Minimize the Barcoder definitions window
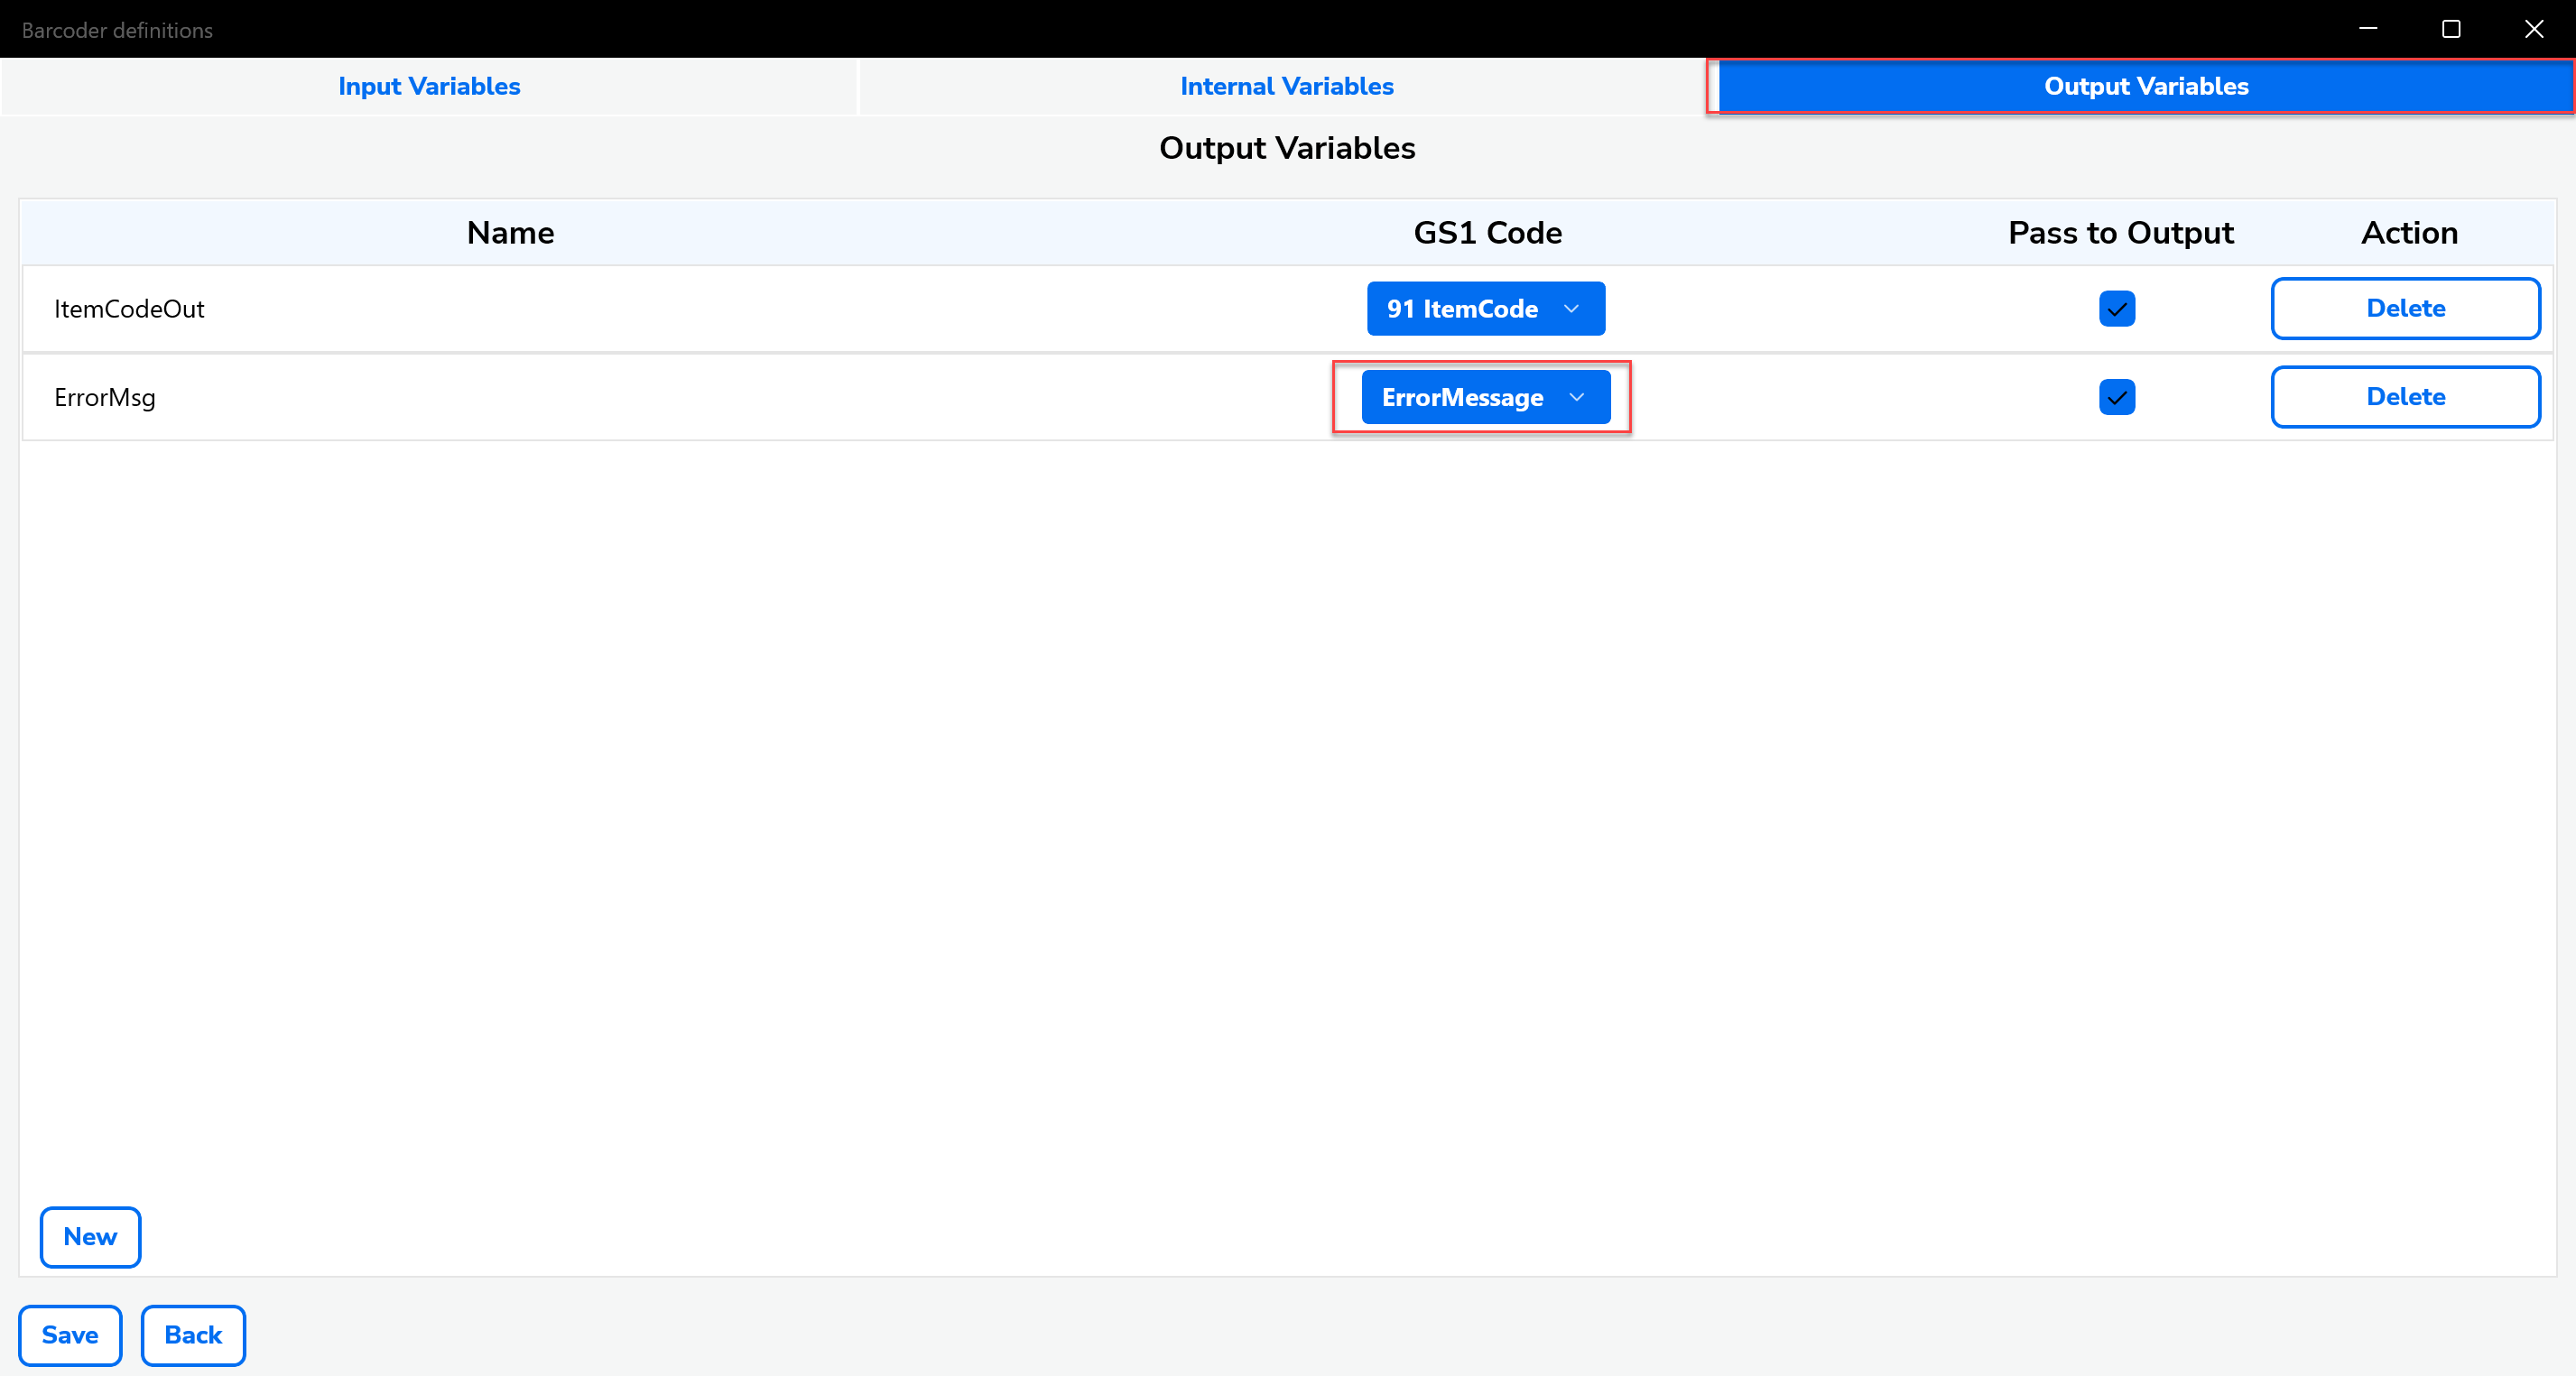The height and width of the screenshot is (1376, 2576). (x=2368, y=29)
